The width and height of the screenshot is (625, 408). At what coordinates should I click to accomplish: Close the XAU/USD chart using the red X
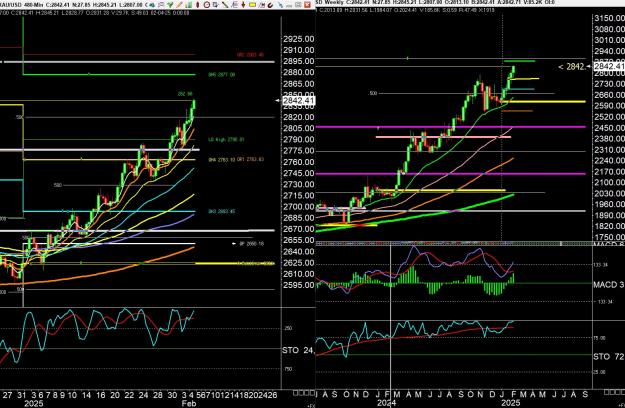(307, 5)
